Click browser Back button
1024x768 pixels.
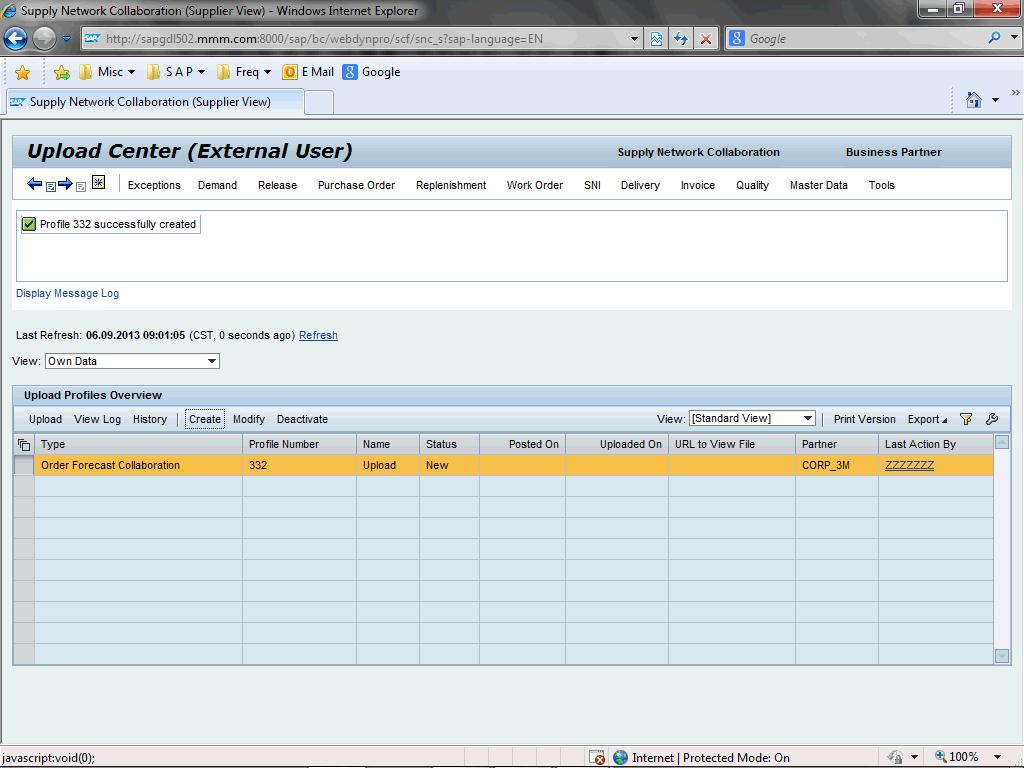(x=15, y=39)
